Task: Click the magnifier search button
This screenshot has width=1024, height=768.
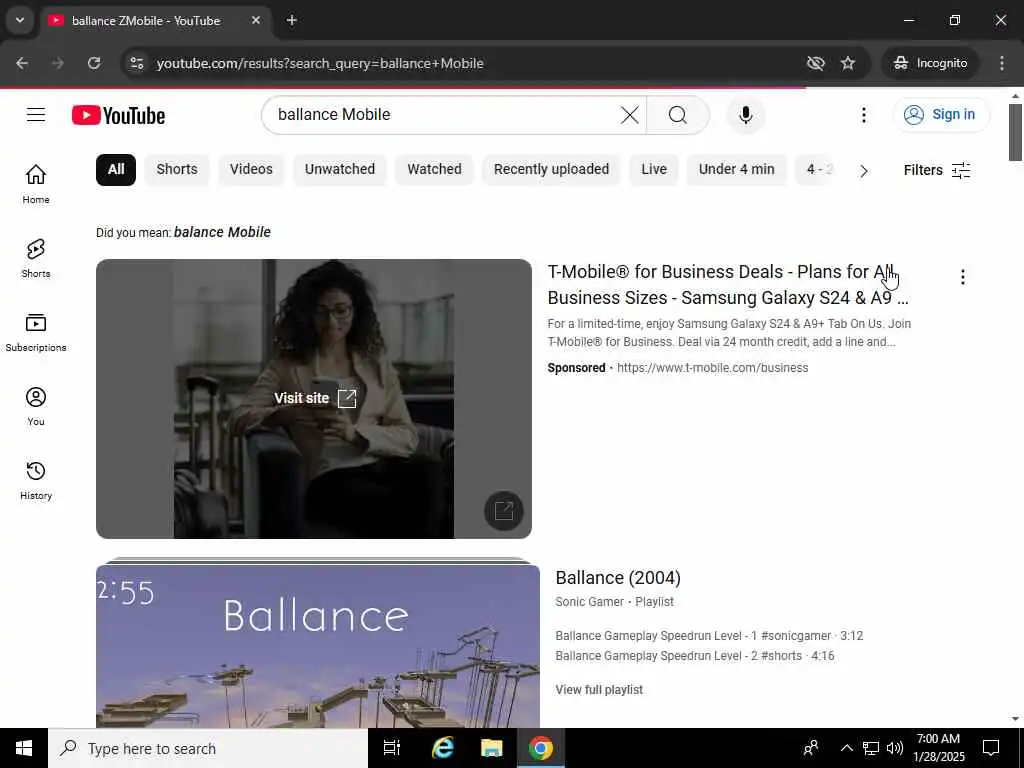Action: [x=678, y=115]
